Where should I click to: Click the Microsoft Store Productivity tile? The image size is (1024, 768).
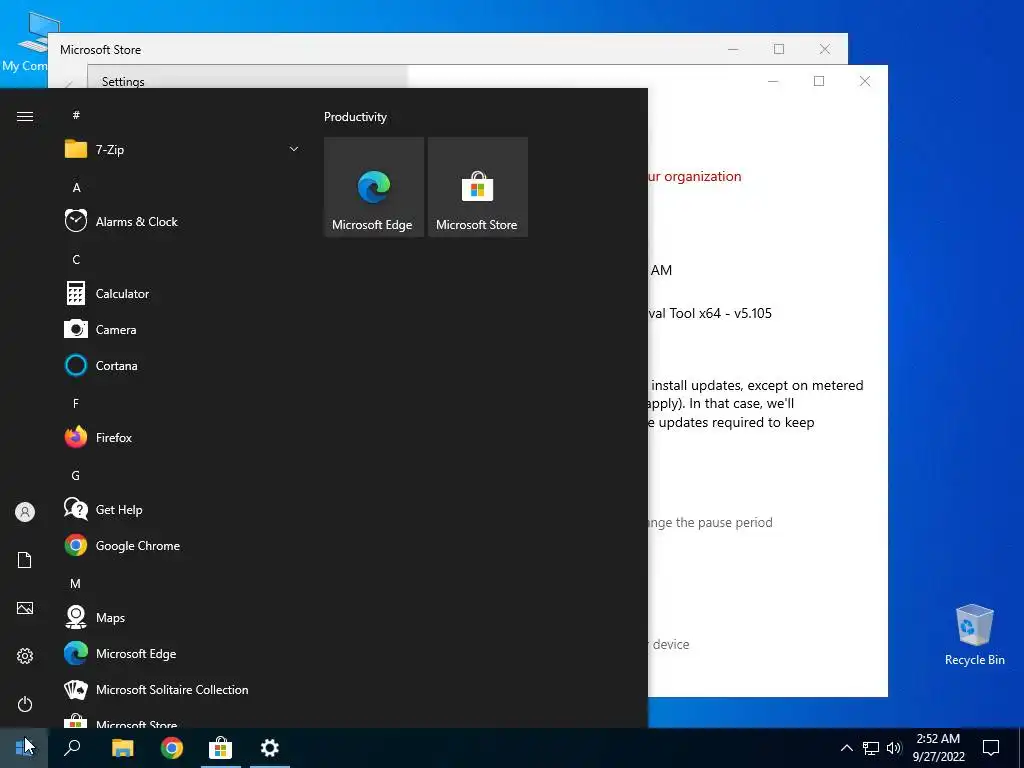click(x=477, y=187)
